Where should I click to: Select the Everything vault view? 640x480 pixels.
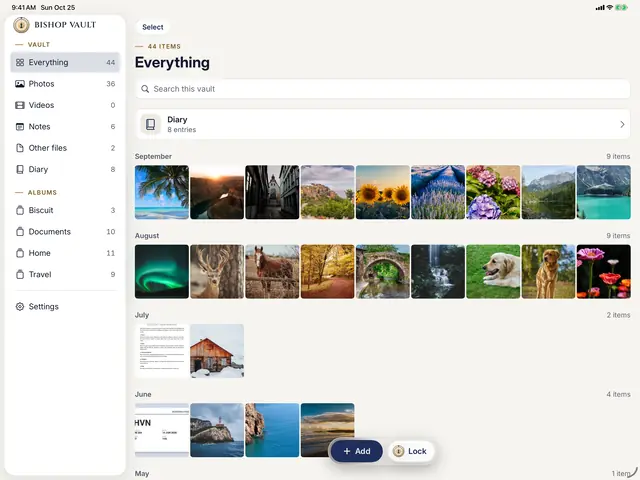[65, 62]
